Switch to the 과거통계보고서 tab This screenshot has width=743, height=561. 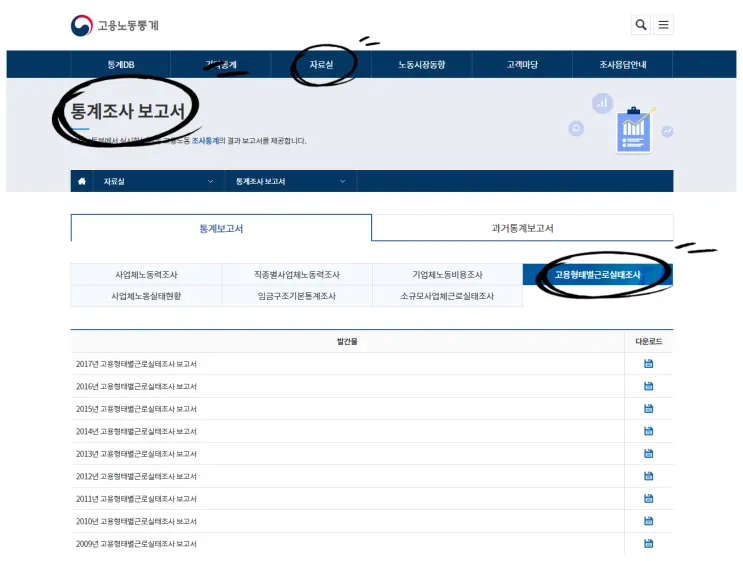tap(523, 228)
